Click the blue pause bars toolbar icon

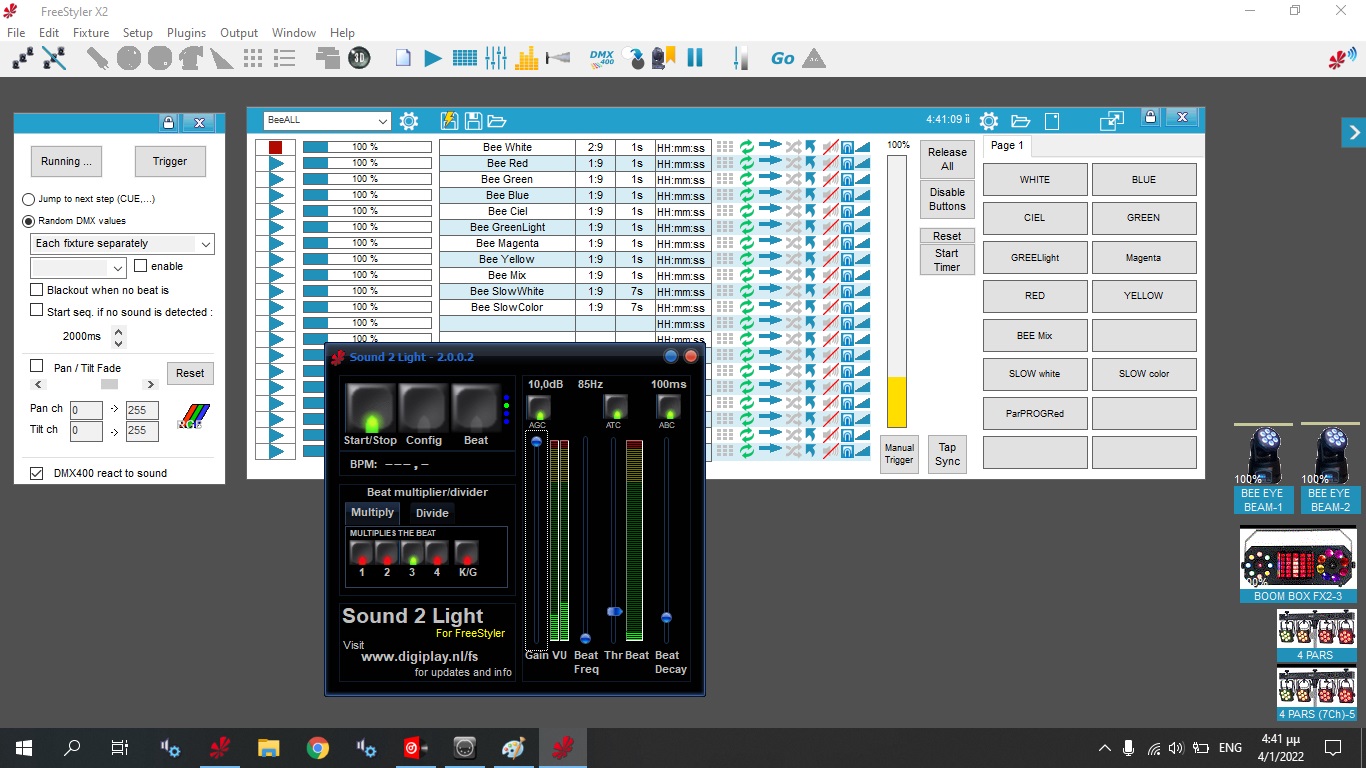pyautogui.click(x=695, y=58)
